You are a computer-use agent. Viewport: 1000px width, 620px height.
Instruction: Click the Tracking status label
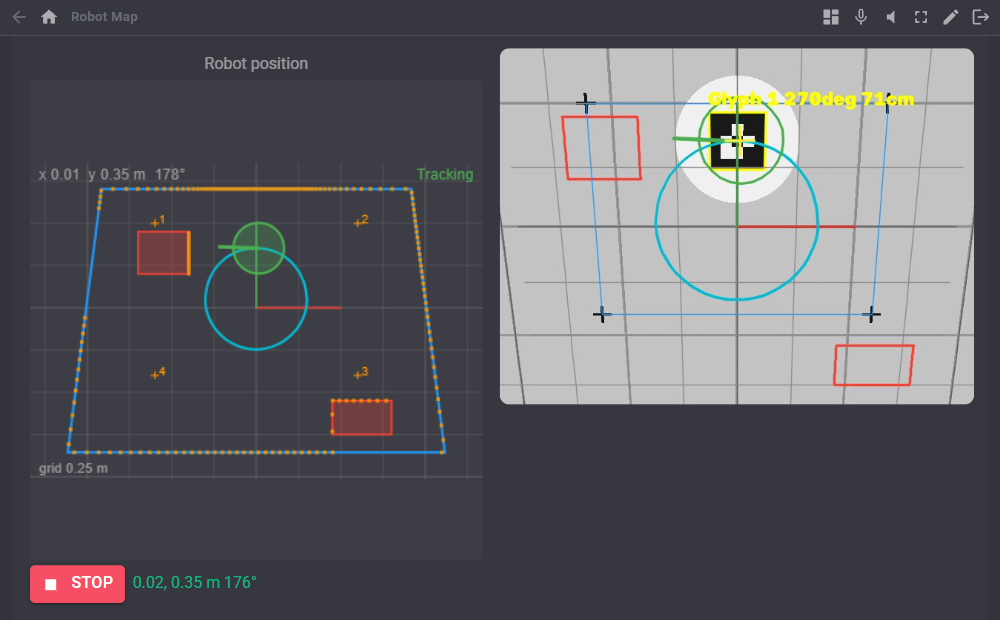tap(445, 174)
